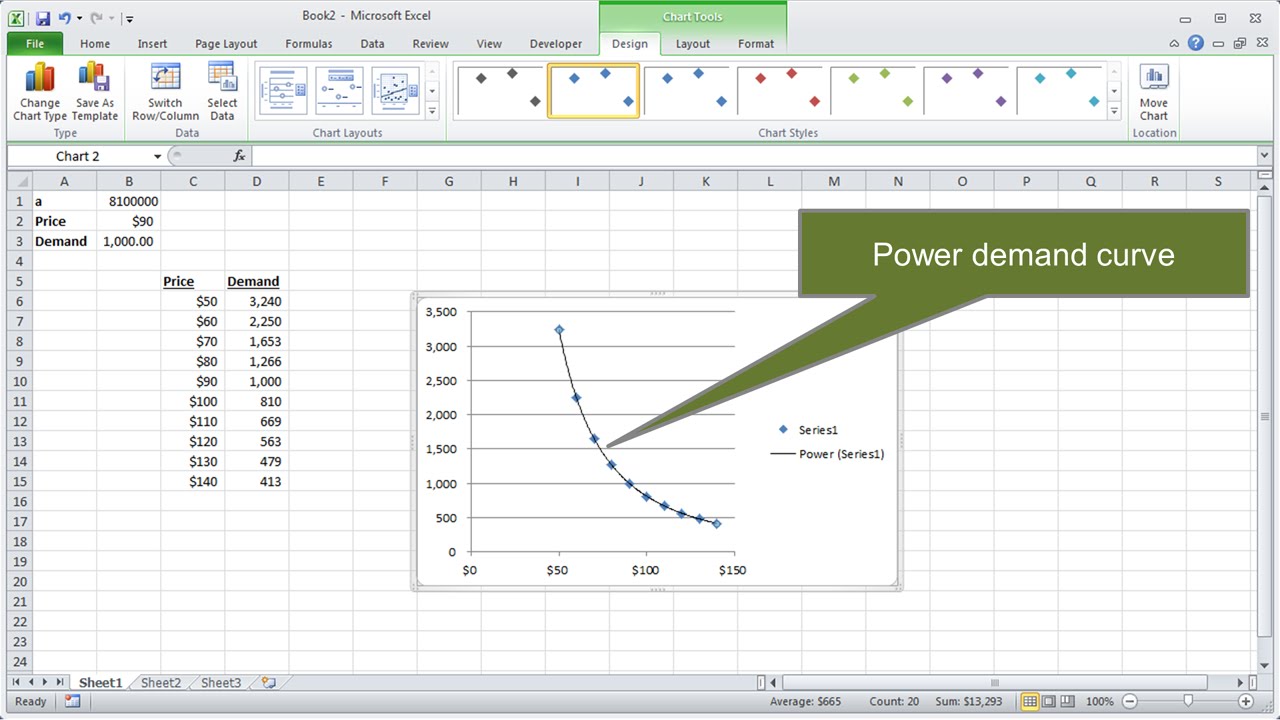Expand the Chart Styles gallery

point(1114,112)
